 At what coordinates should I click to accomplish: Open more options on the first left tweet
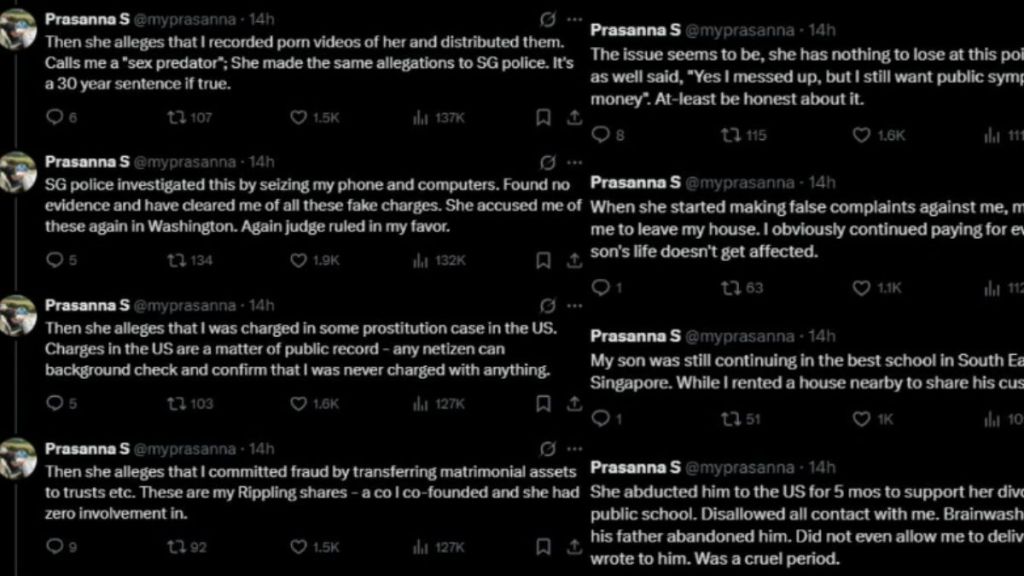pyautogui.click(x=574, y=19)
